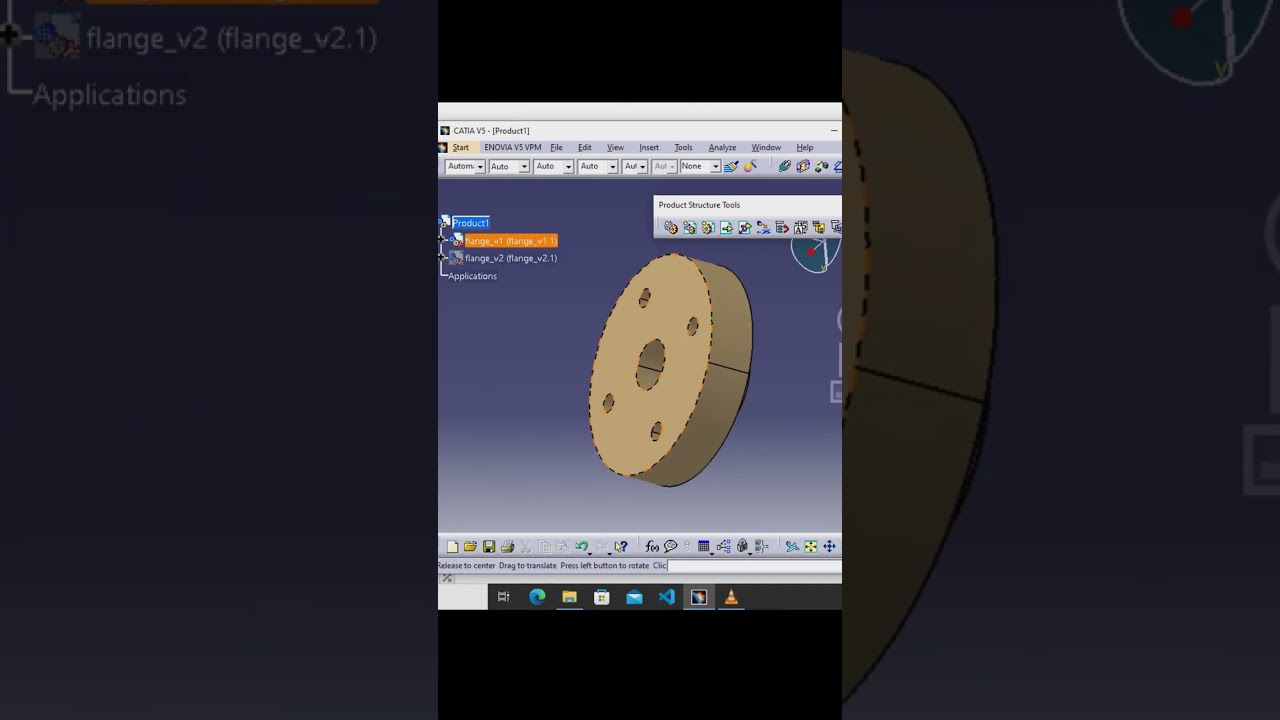Click the New Product icon in Product Structure Tools
Image resolution: width=1280 pixels, height=720 pixels.
tap(689, 228)
